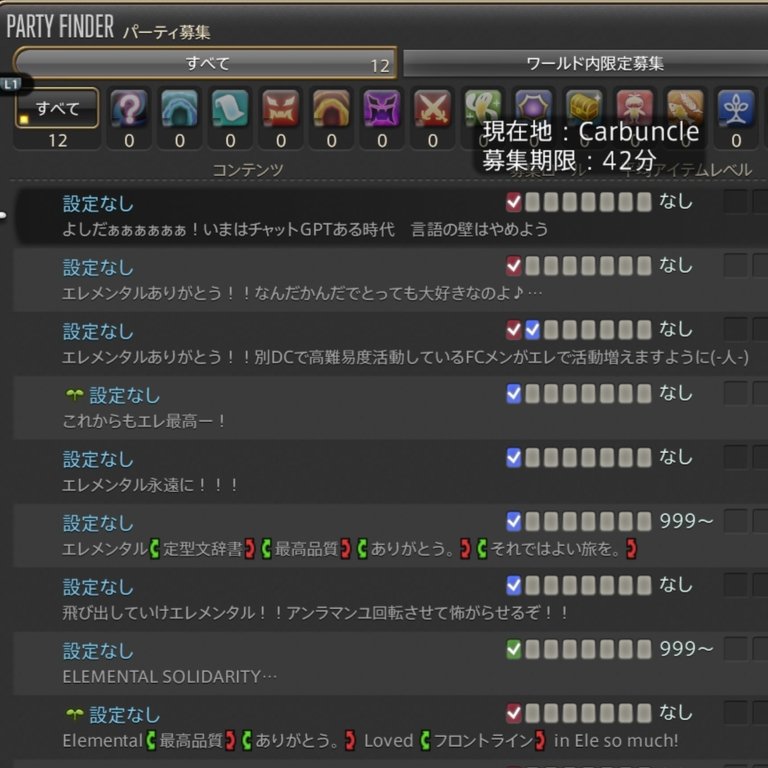Screen dimensions: 768x768
Task: Open the listing よしだぁぁぁぁぁぁ！いまはチャットGPTある時代
Action: tap(391, 216)
